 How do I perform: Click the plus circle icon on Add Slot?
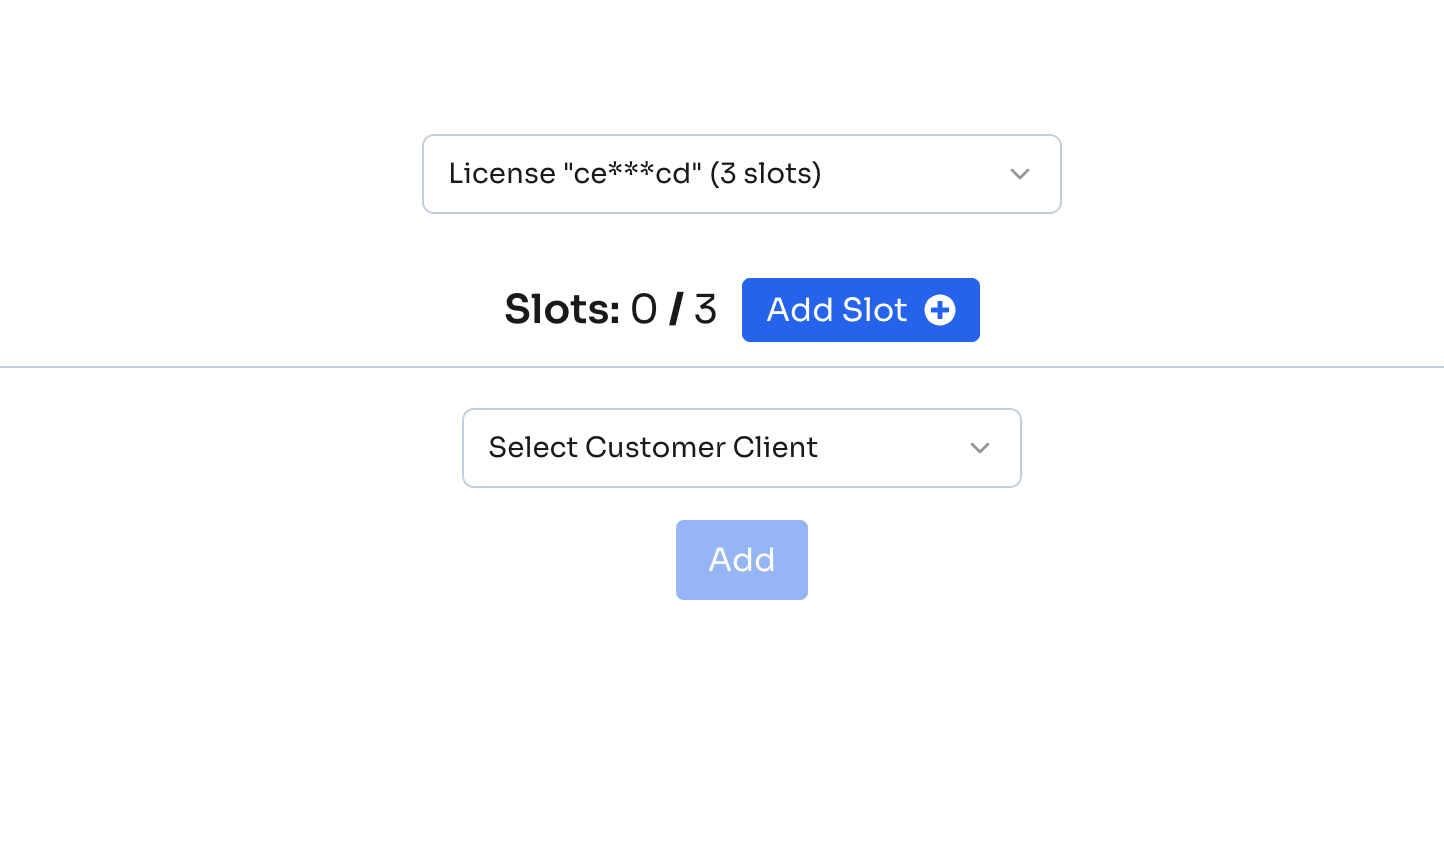940,310
